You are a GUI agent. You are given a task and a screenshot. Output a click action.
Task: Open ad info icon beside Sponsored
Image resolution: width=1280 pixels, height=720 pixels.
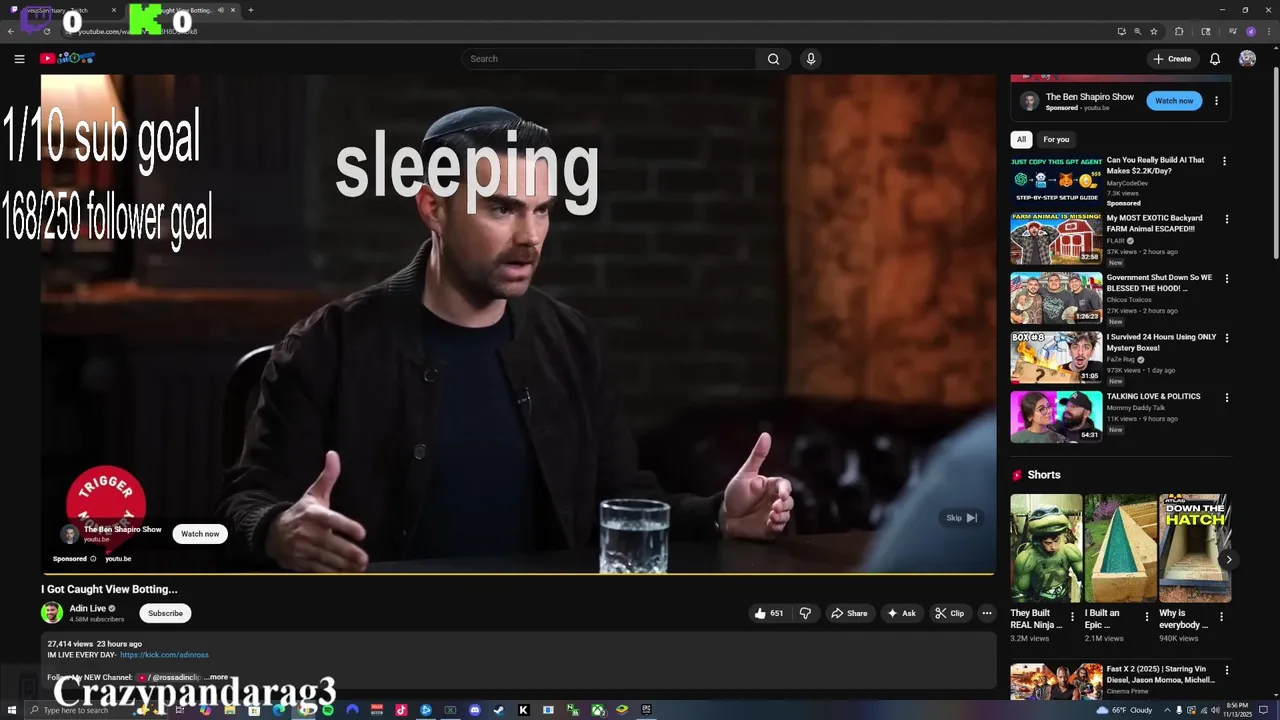93,559
